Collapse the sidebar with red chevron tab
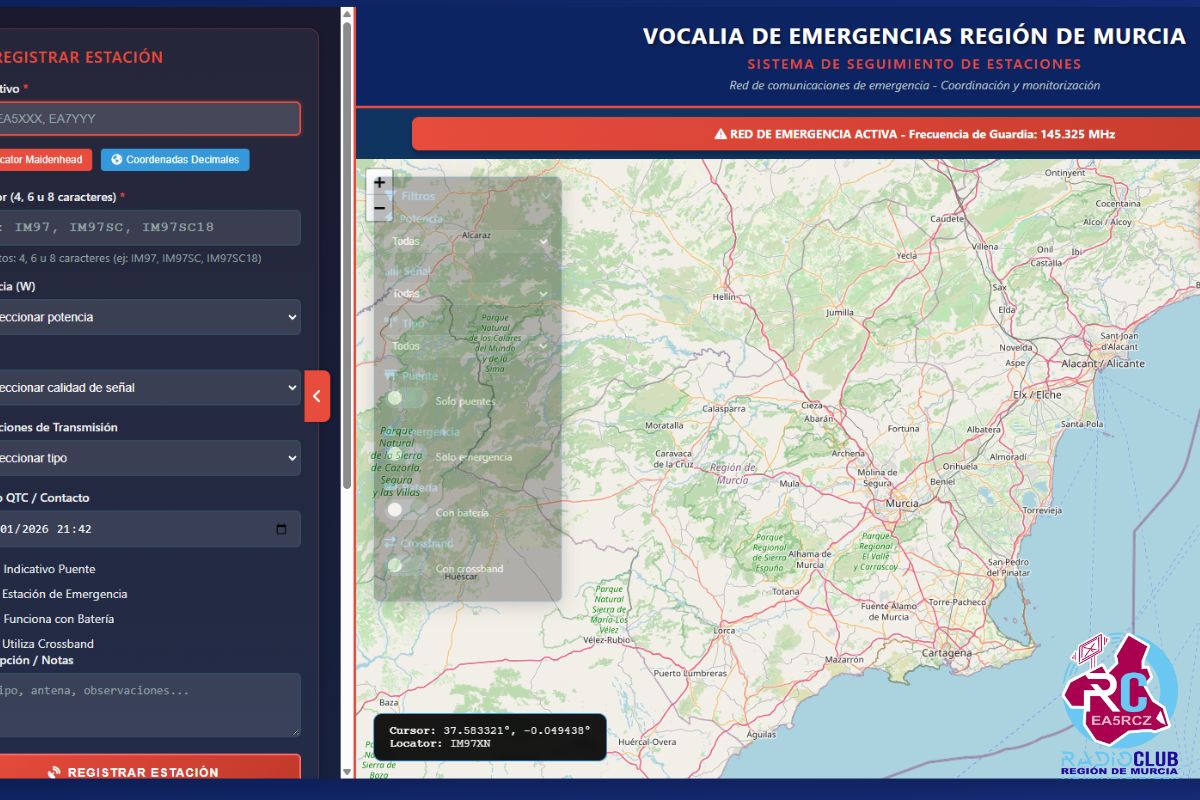The height and width of the screenshot is (800, 1200). click(316, 396)
